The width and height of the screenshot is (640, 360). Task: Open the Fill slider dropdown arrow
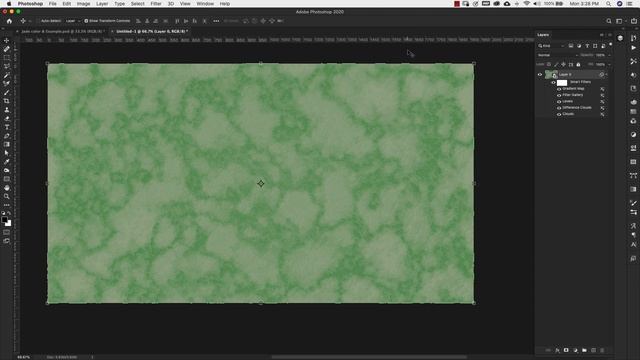pos(609,64)
